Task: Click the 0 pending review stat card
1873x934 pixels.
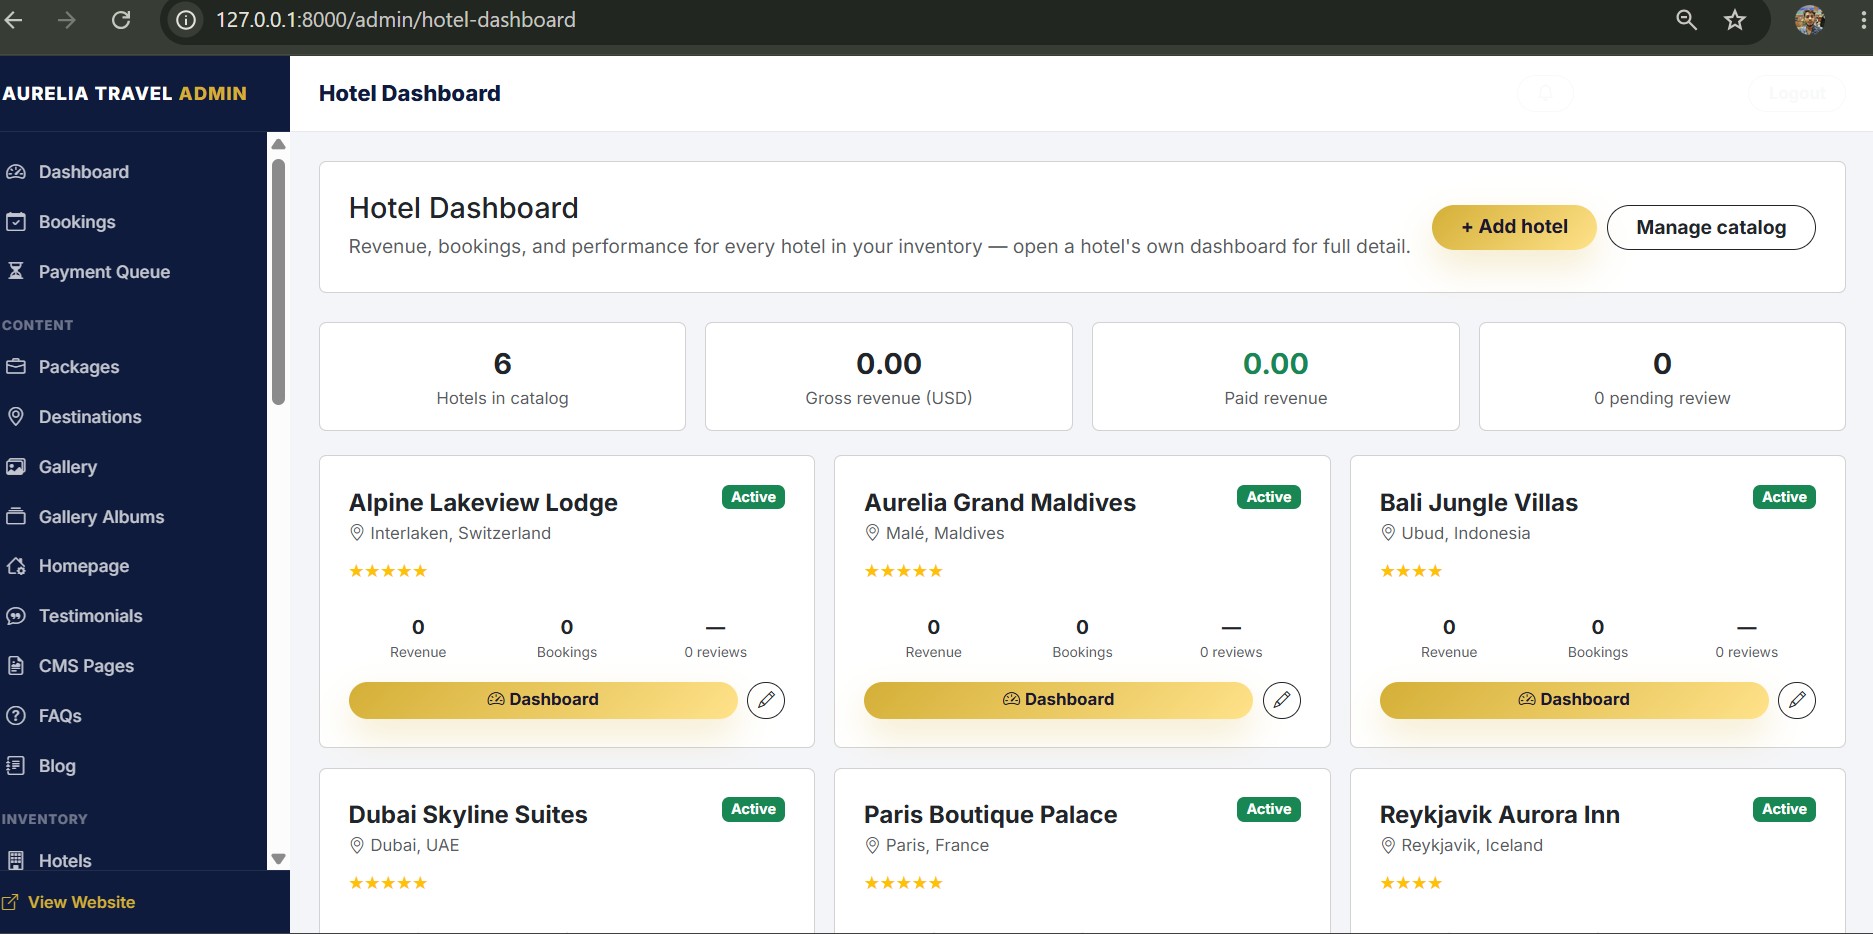Action: 1662,376
